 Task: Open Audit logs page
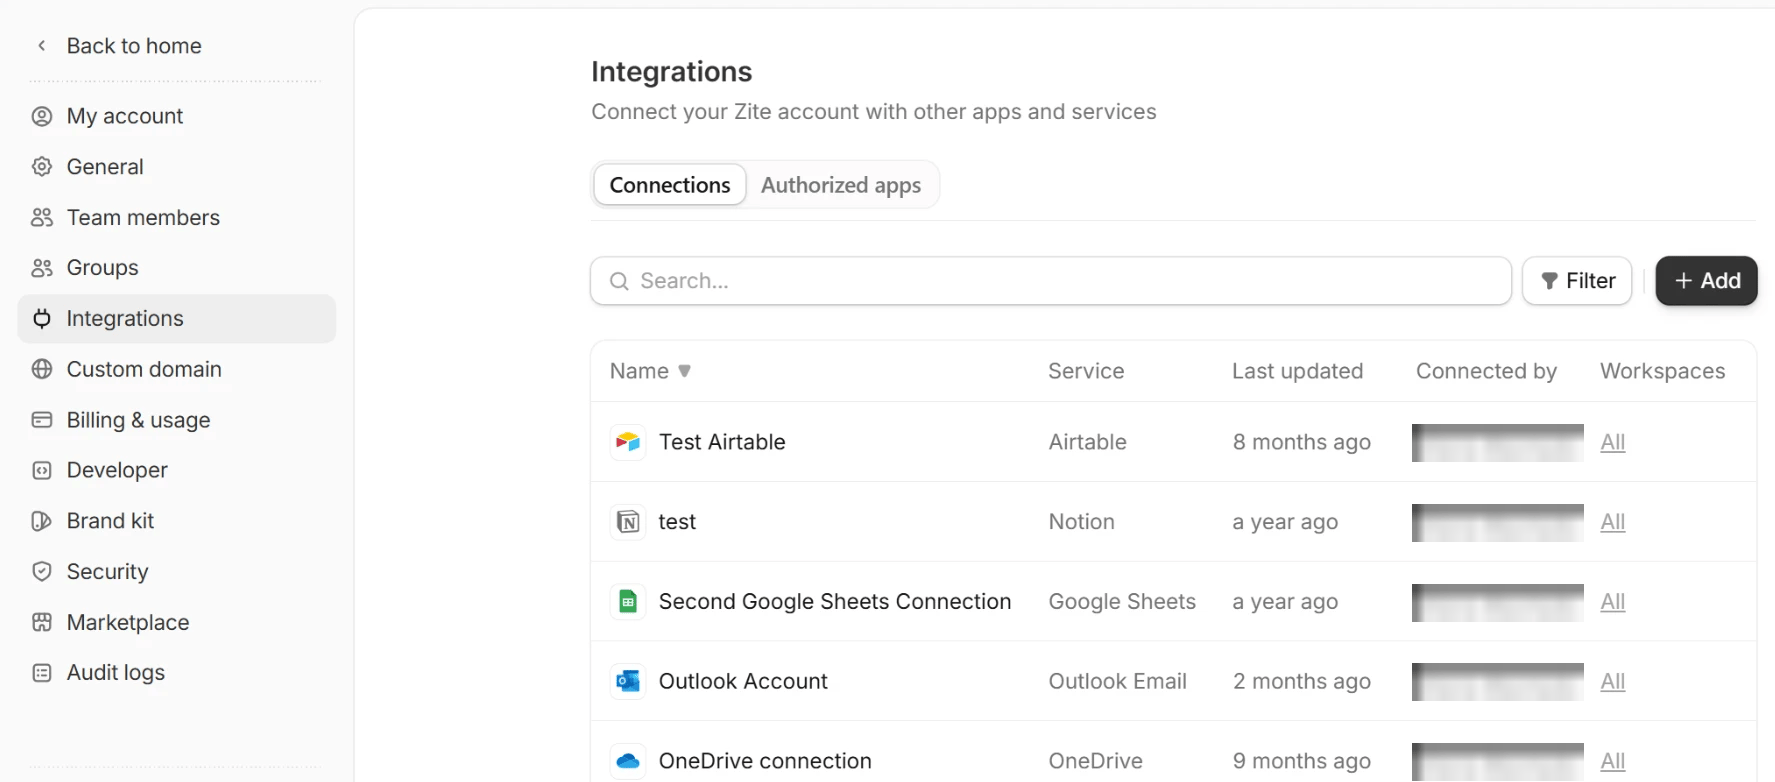pos(177,673)
